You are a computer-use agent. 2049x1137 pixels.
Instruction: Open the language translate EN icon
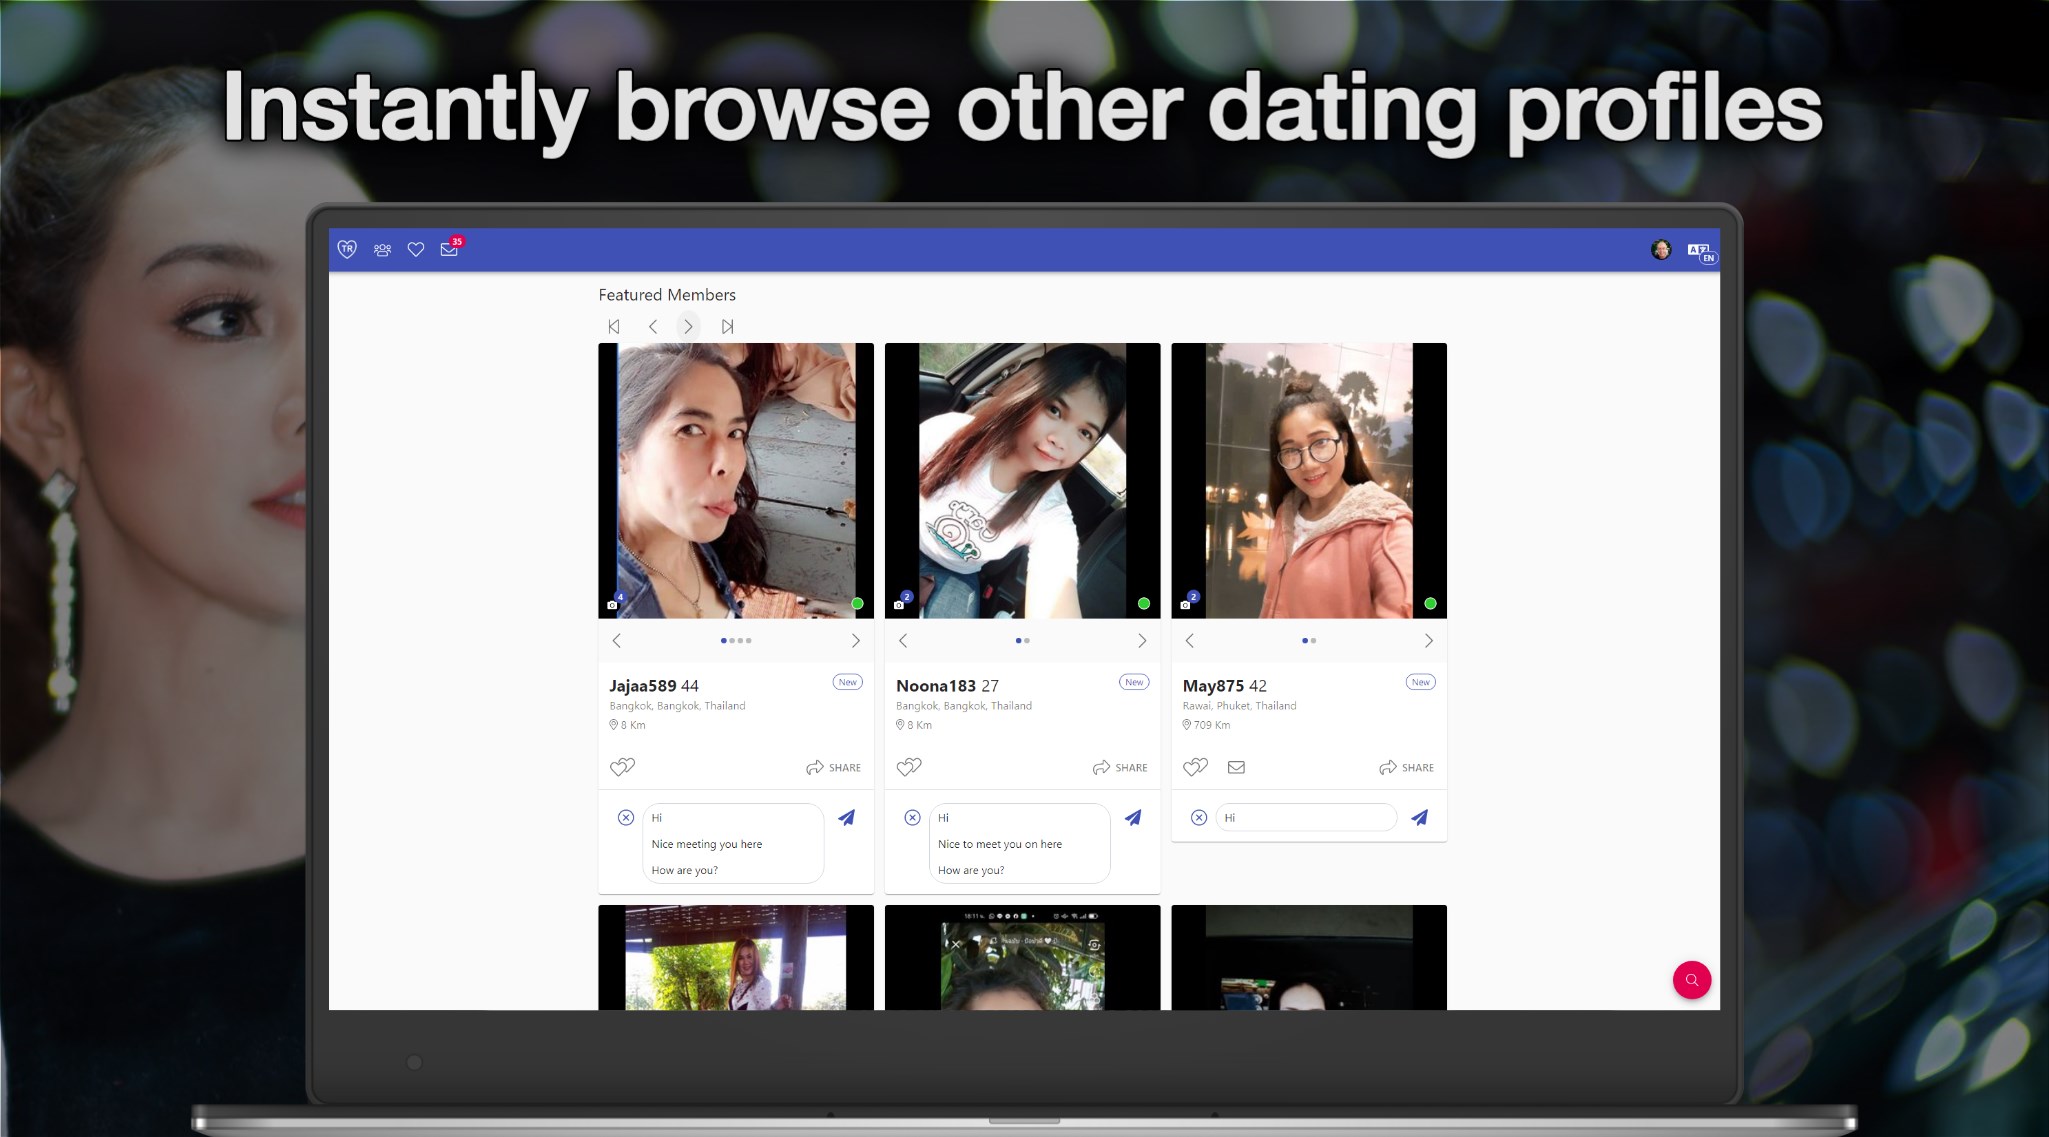[x=1700, y=251]
